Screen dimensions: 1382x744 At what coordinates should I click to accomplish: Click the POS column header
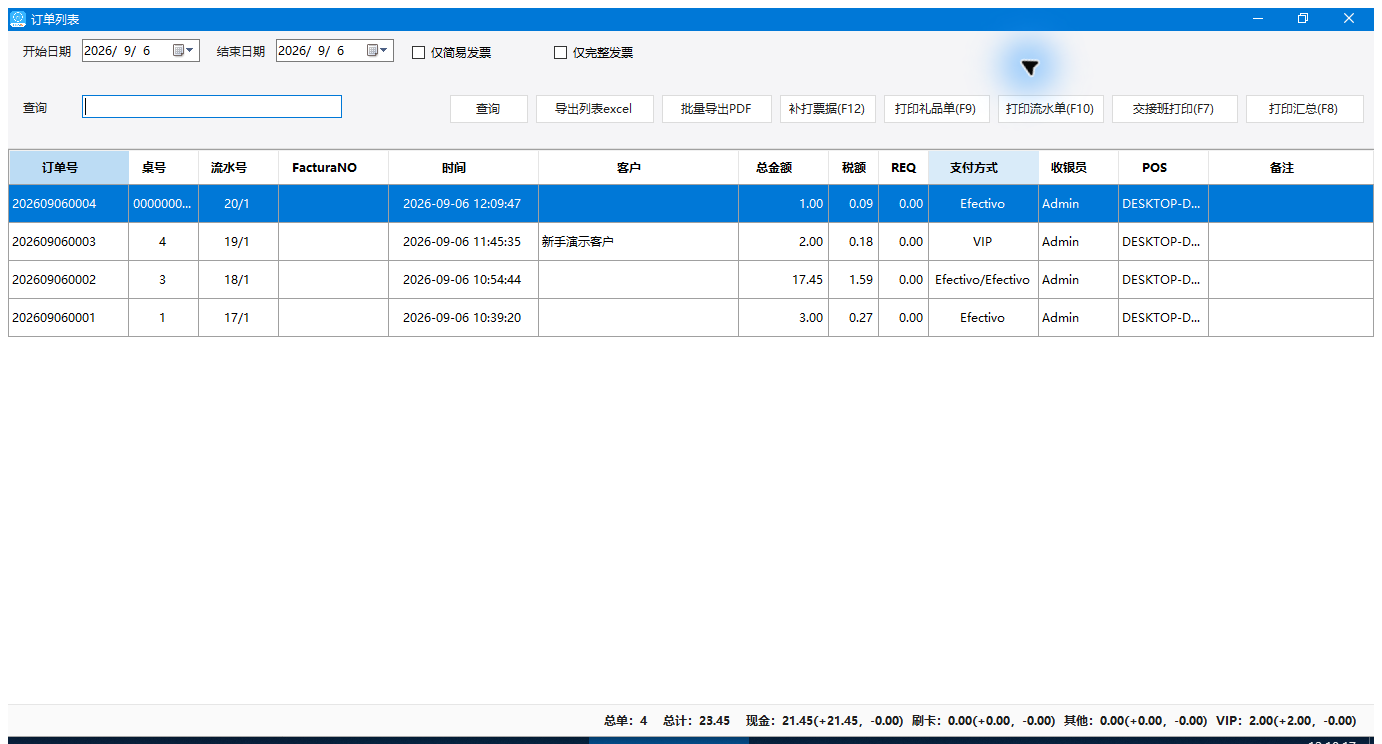[x=1164, y=168]
